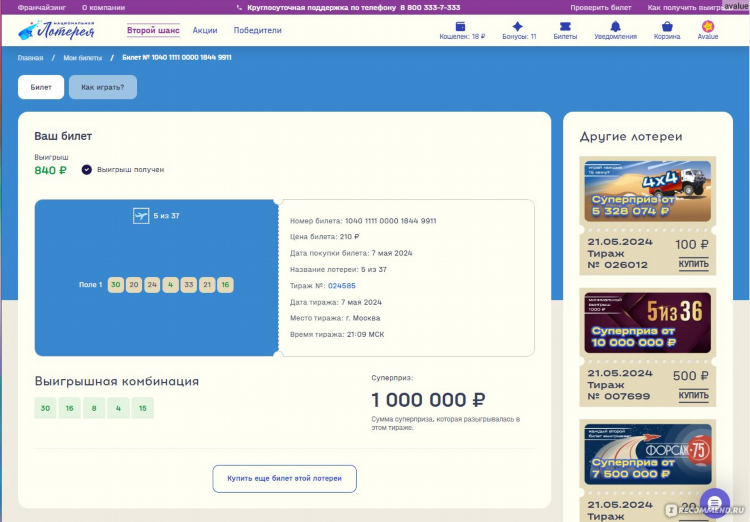This screenshot has height=522, width=750.
Task: Open draw number 024585 link
Action: pyautogui.click(x=342, y=286)
